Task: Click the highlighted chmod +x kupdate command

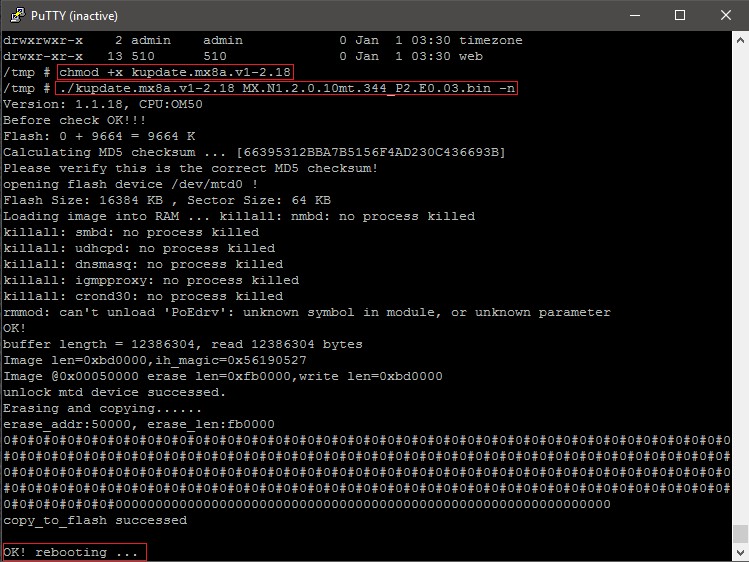Action: 175,72
